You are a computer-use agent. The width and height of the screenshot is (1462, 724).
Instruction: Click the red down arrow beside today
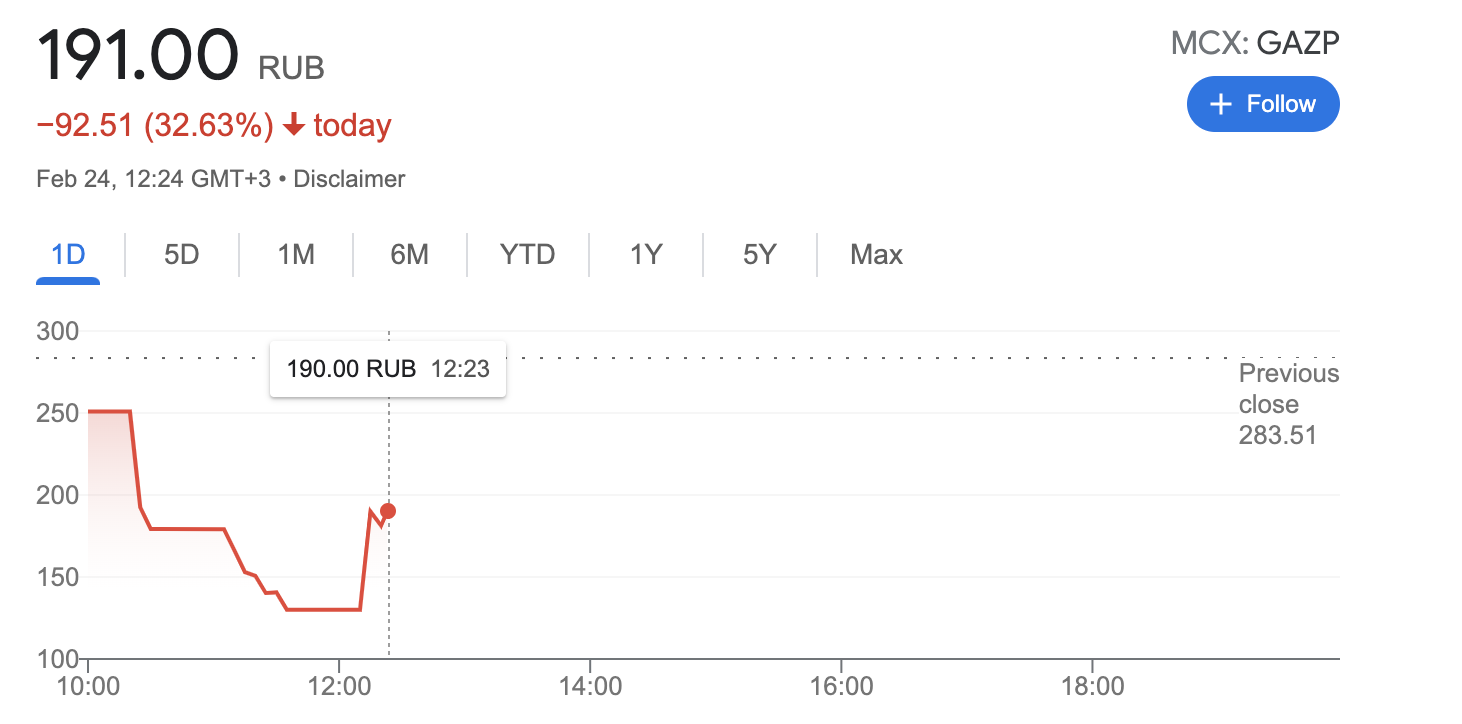(294, 126)
